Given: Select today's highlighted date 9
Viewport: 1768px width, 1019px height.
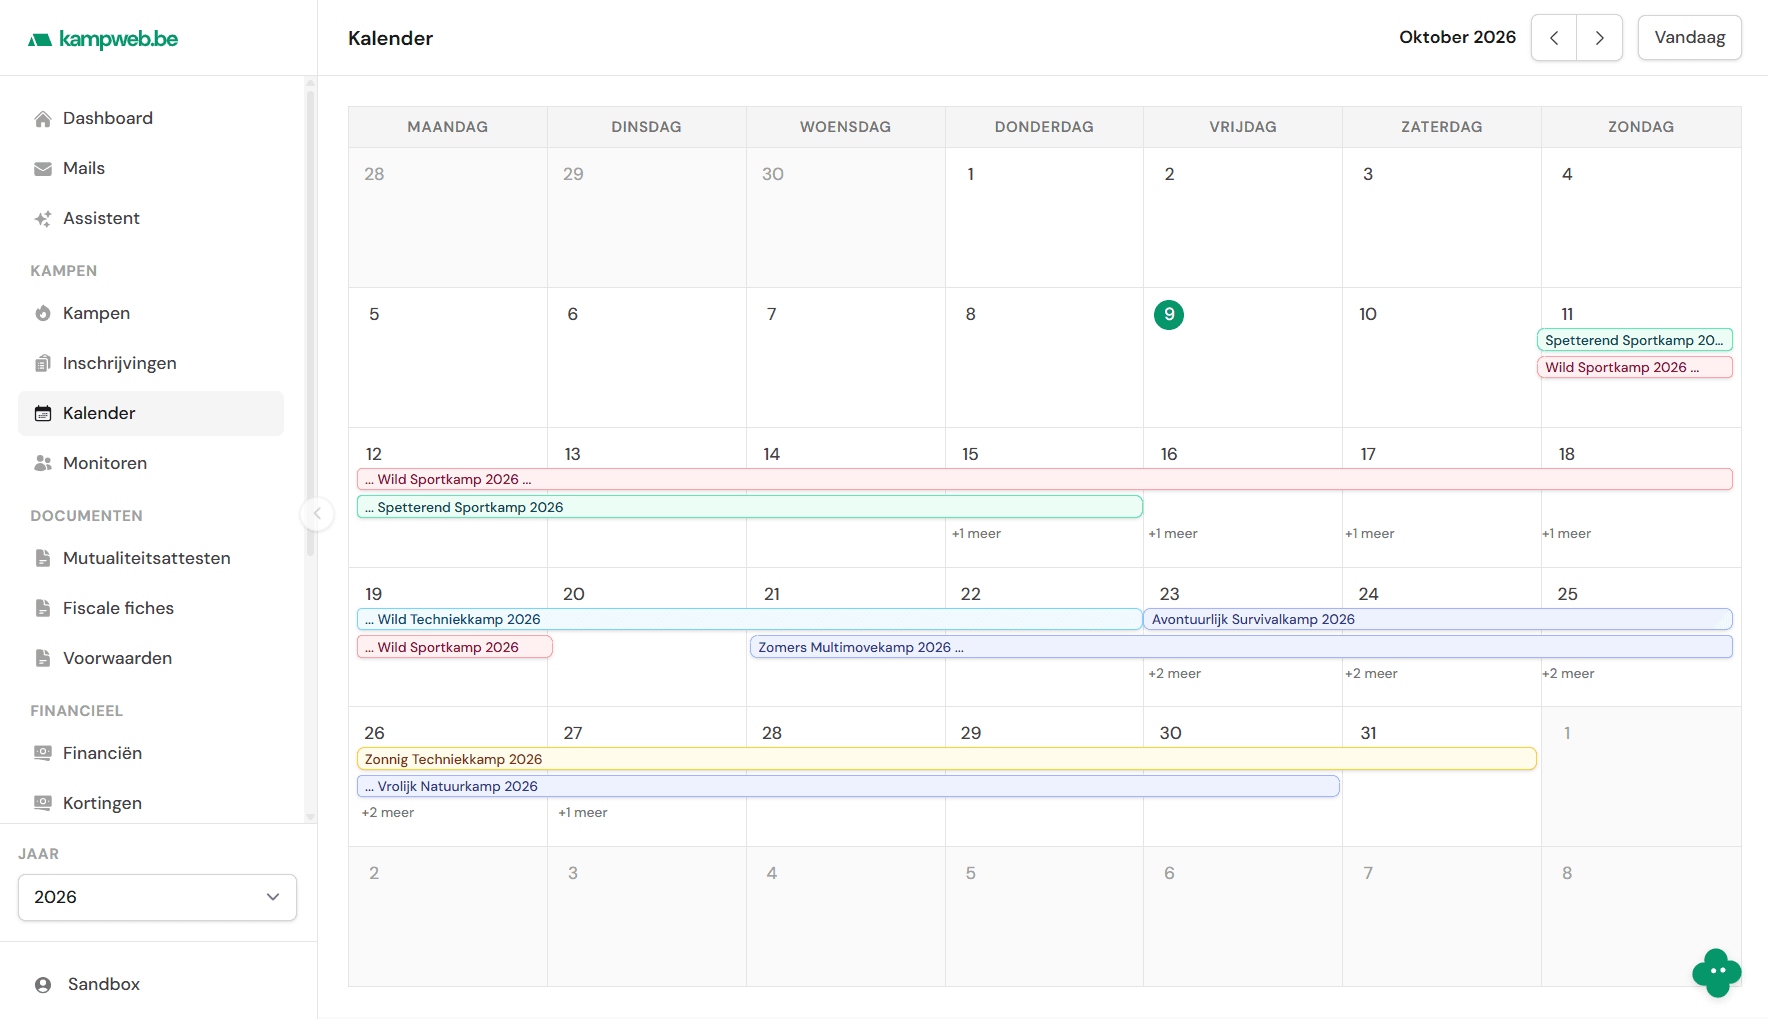Looking at the screenshot, I should coord(1169,315).
